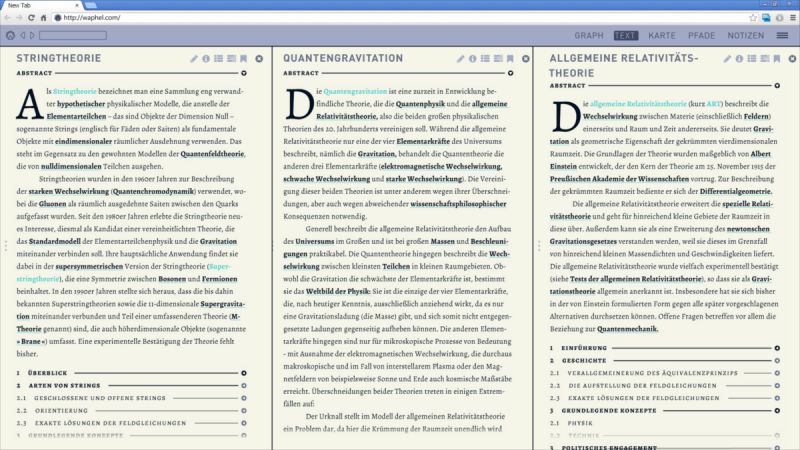
Task: Expand section 2.2 Orientierung
Action: [x=244, y=410]
